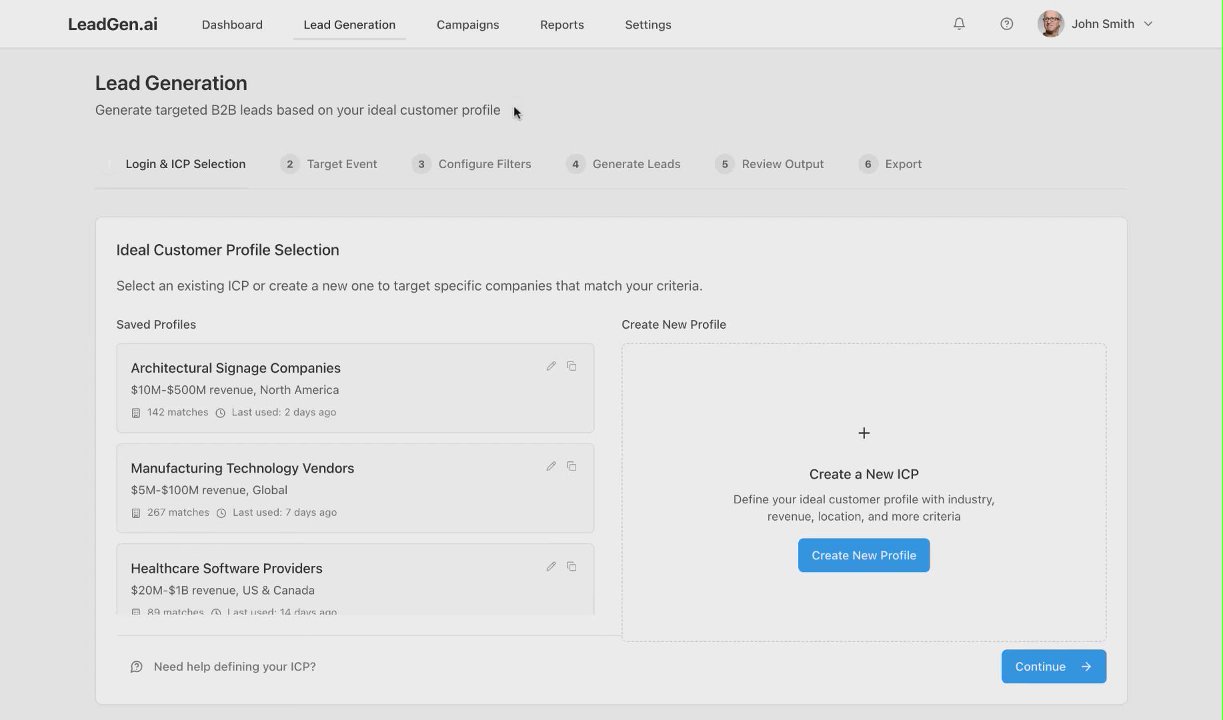This screenshot has width=1223, height=720.
Task: Click the Continue button
Action: 1053,667
